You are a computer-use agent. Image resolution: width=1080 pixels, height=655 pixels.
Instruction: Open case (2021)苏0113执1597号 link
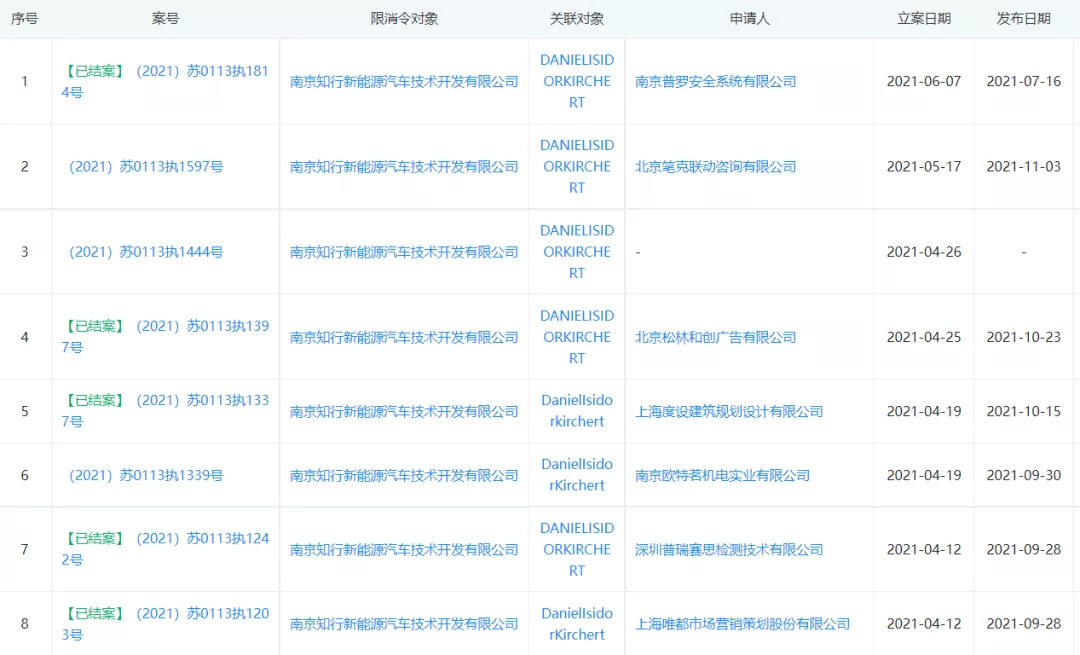point(146,167)
